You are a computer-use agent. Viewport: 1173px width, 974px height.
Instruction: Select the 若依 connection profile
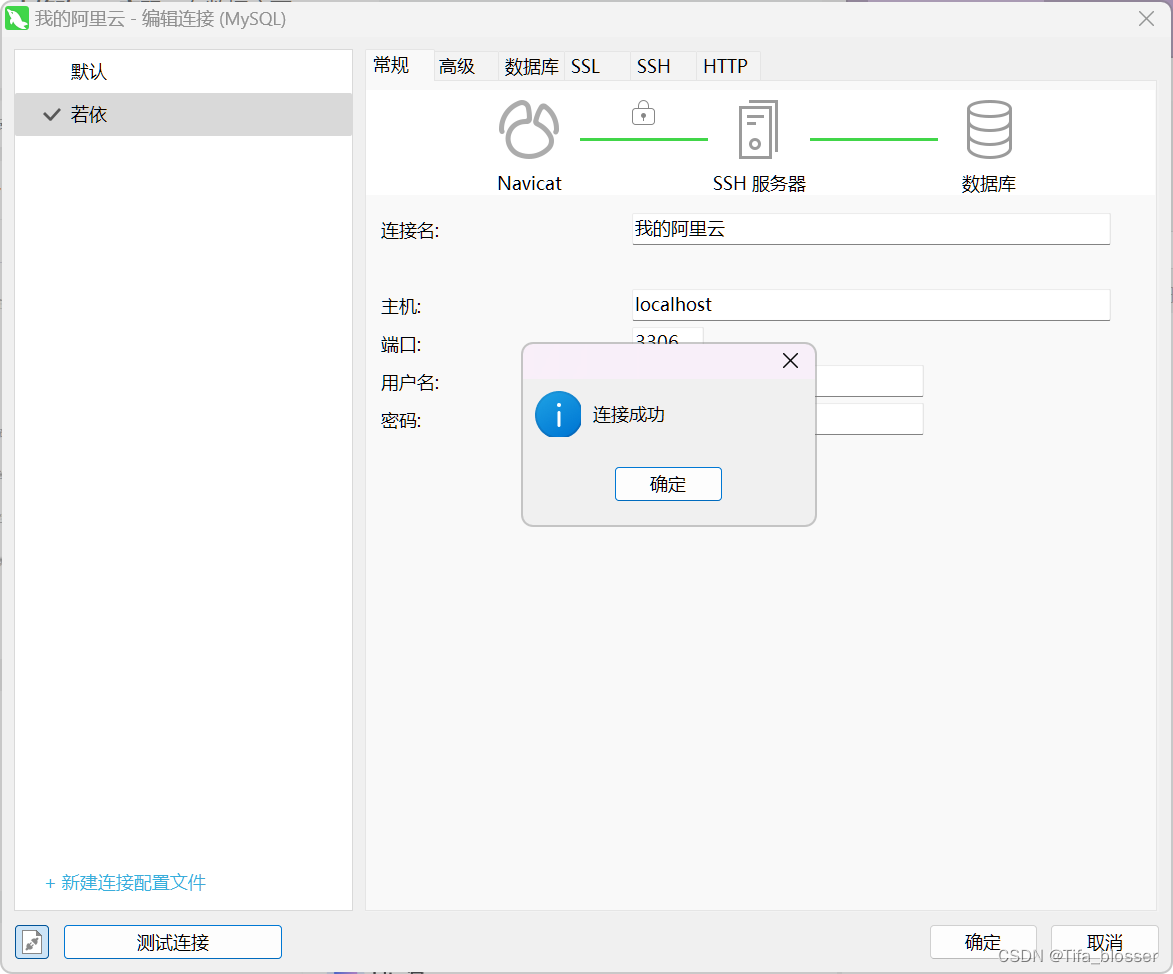click(x=183, y=114)
